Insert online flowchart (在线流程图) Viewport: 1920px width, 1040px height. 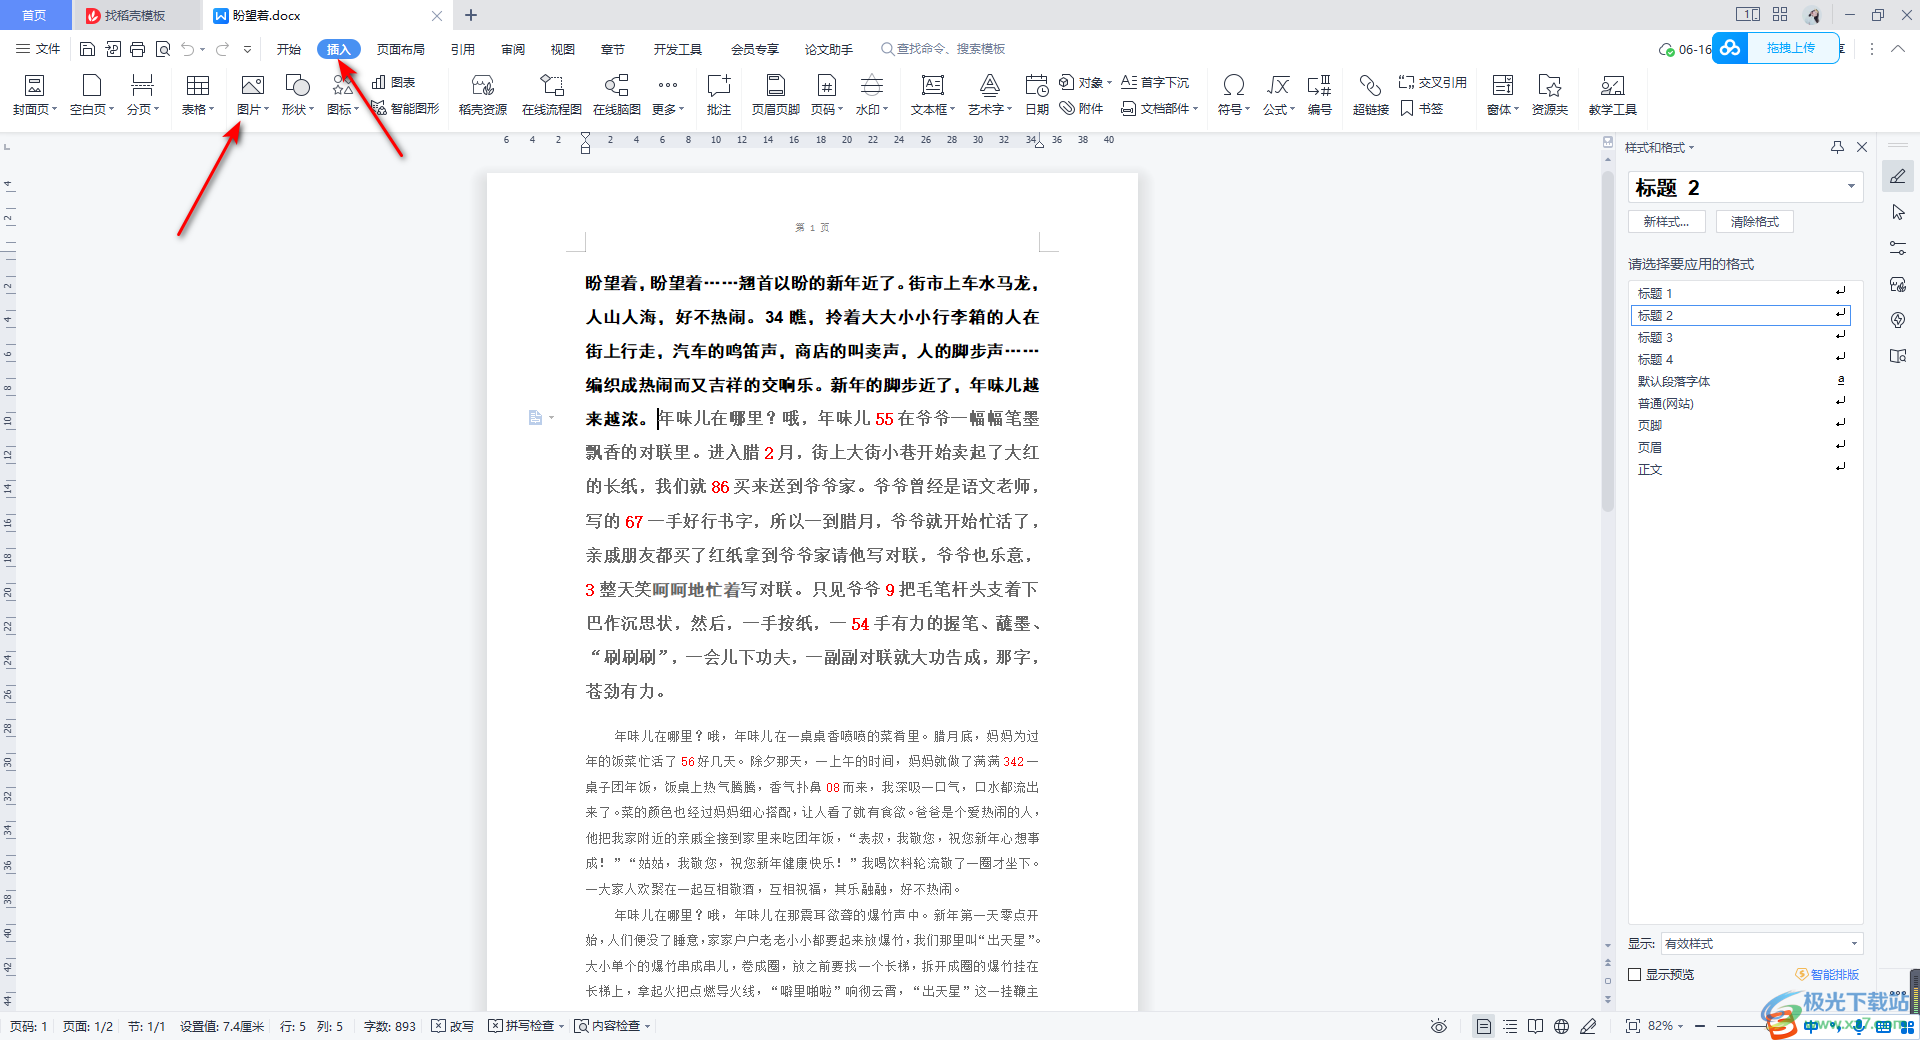(552, 95)
